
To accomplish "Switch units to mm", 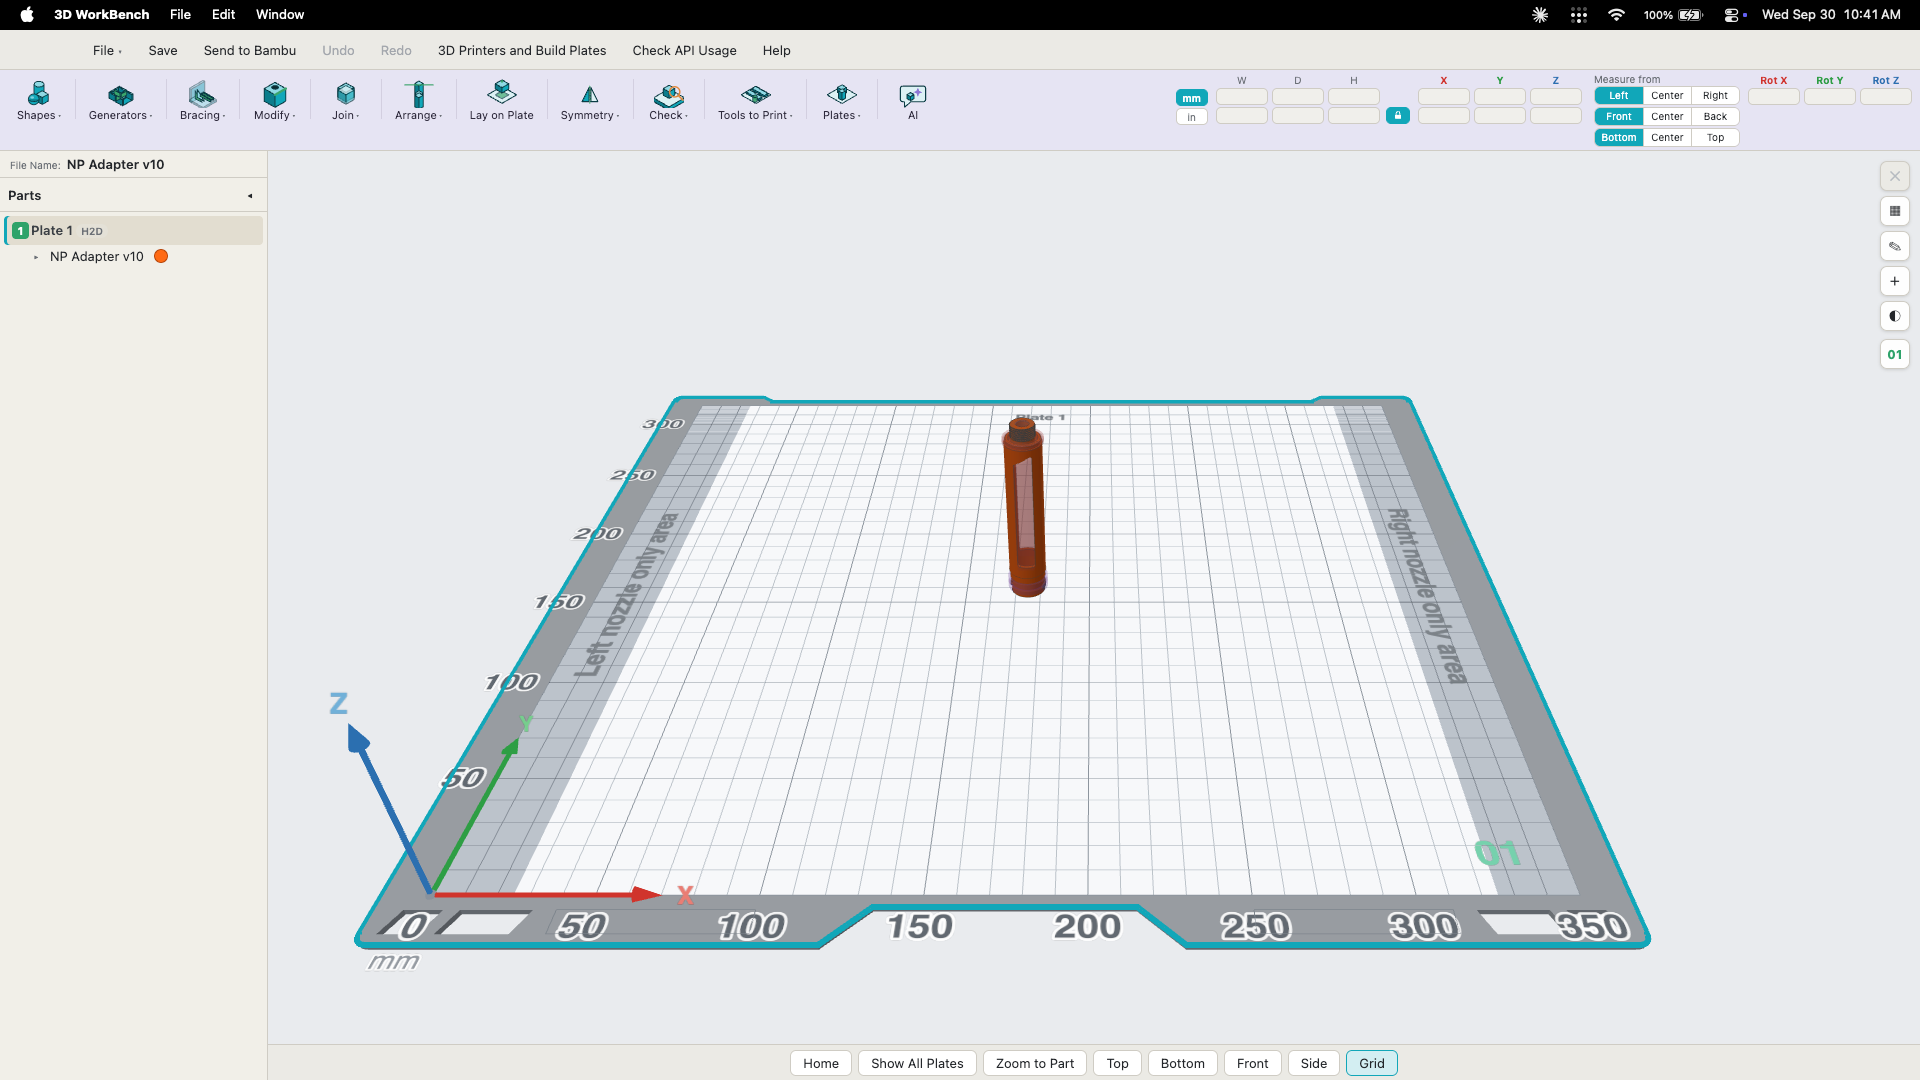I will tap(1192, 98).
